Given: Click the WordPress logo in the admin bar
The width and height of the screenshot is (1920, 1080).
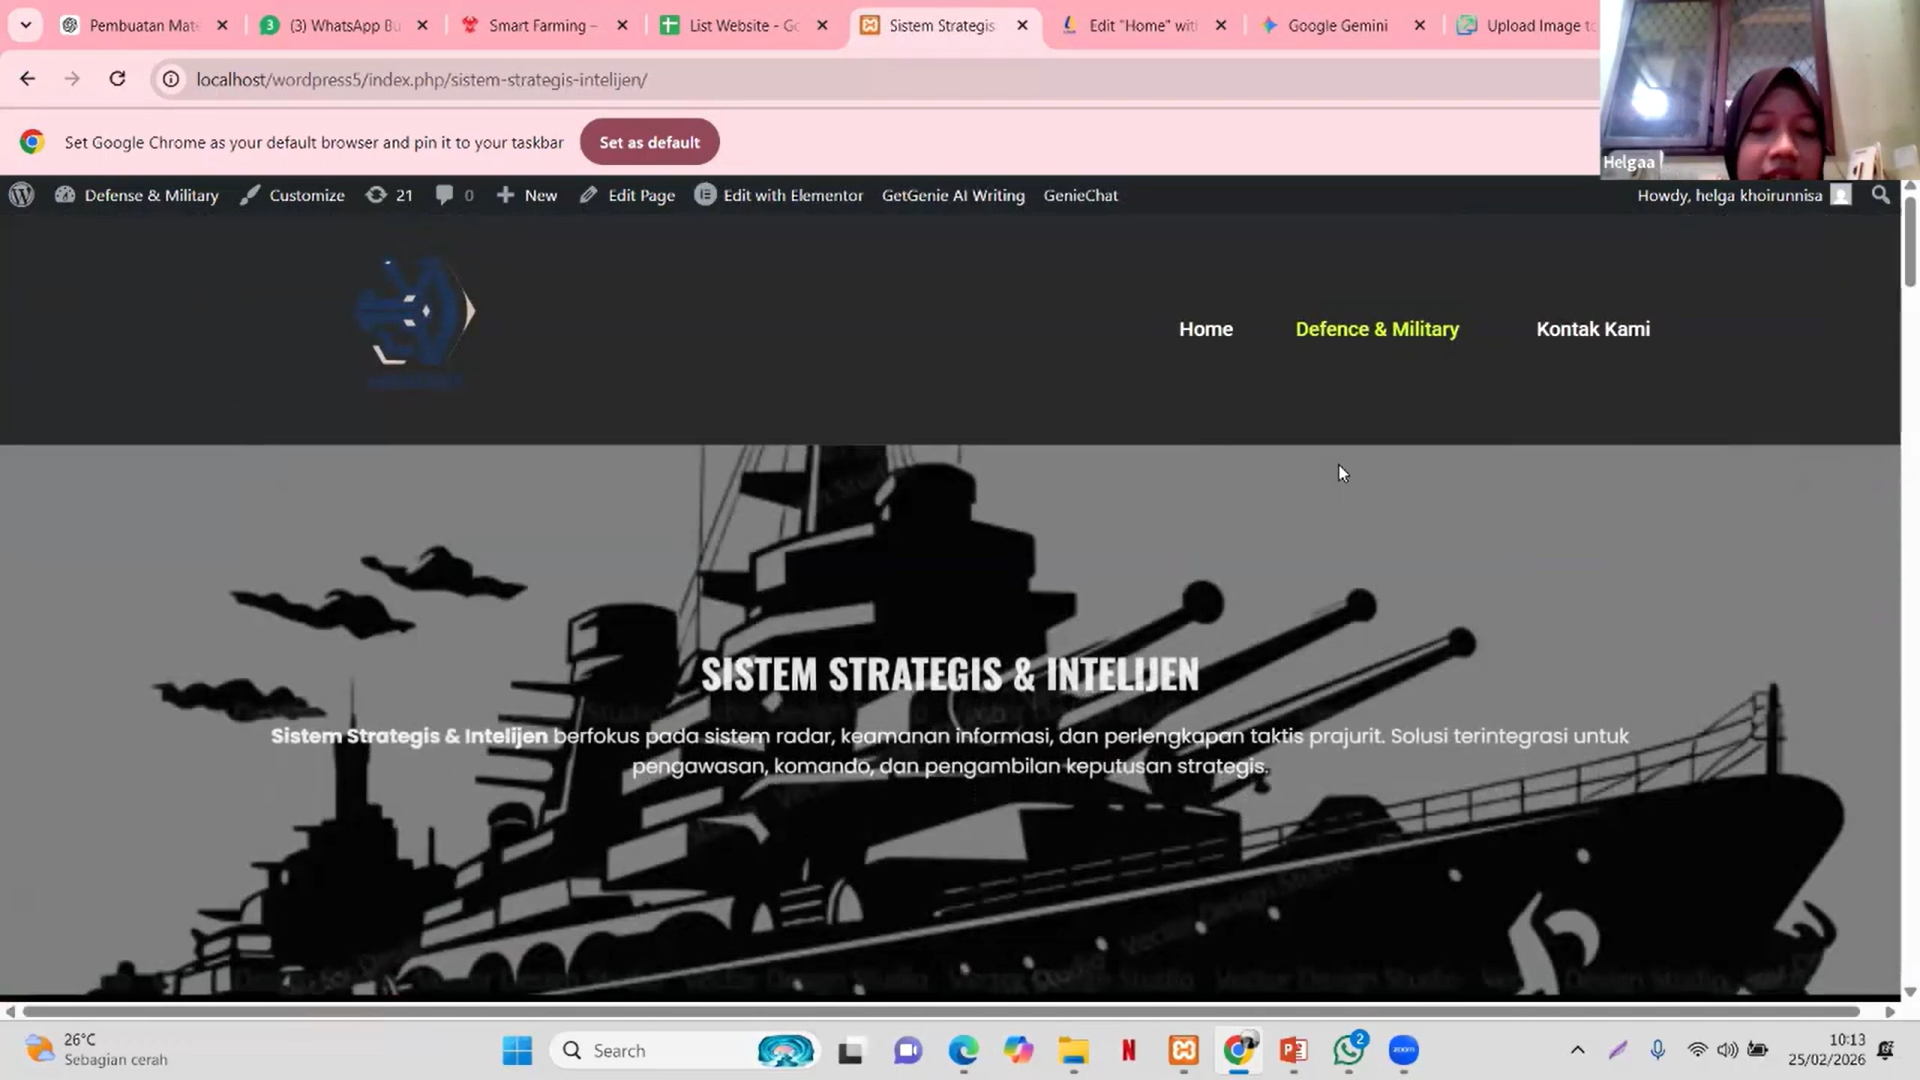Looking at the screenshot, I should (x=22, y=195).
